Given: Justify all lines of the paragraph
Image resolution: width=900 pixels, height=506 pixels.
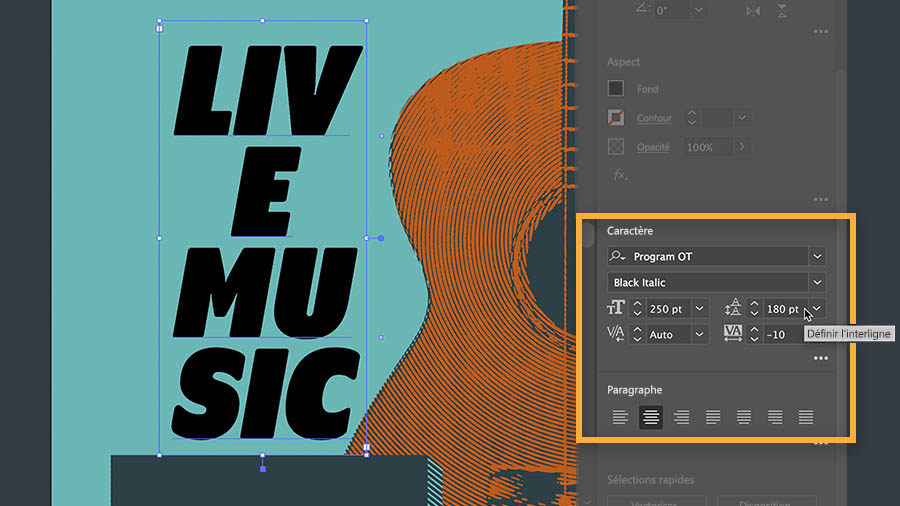Looking at the screenshot, I should click(806, 417).
